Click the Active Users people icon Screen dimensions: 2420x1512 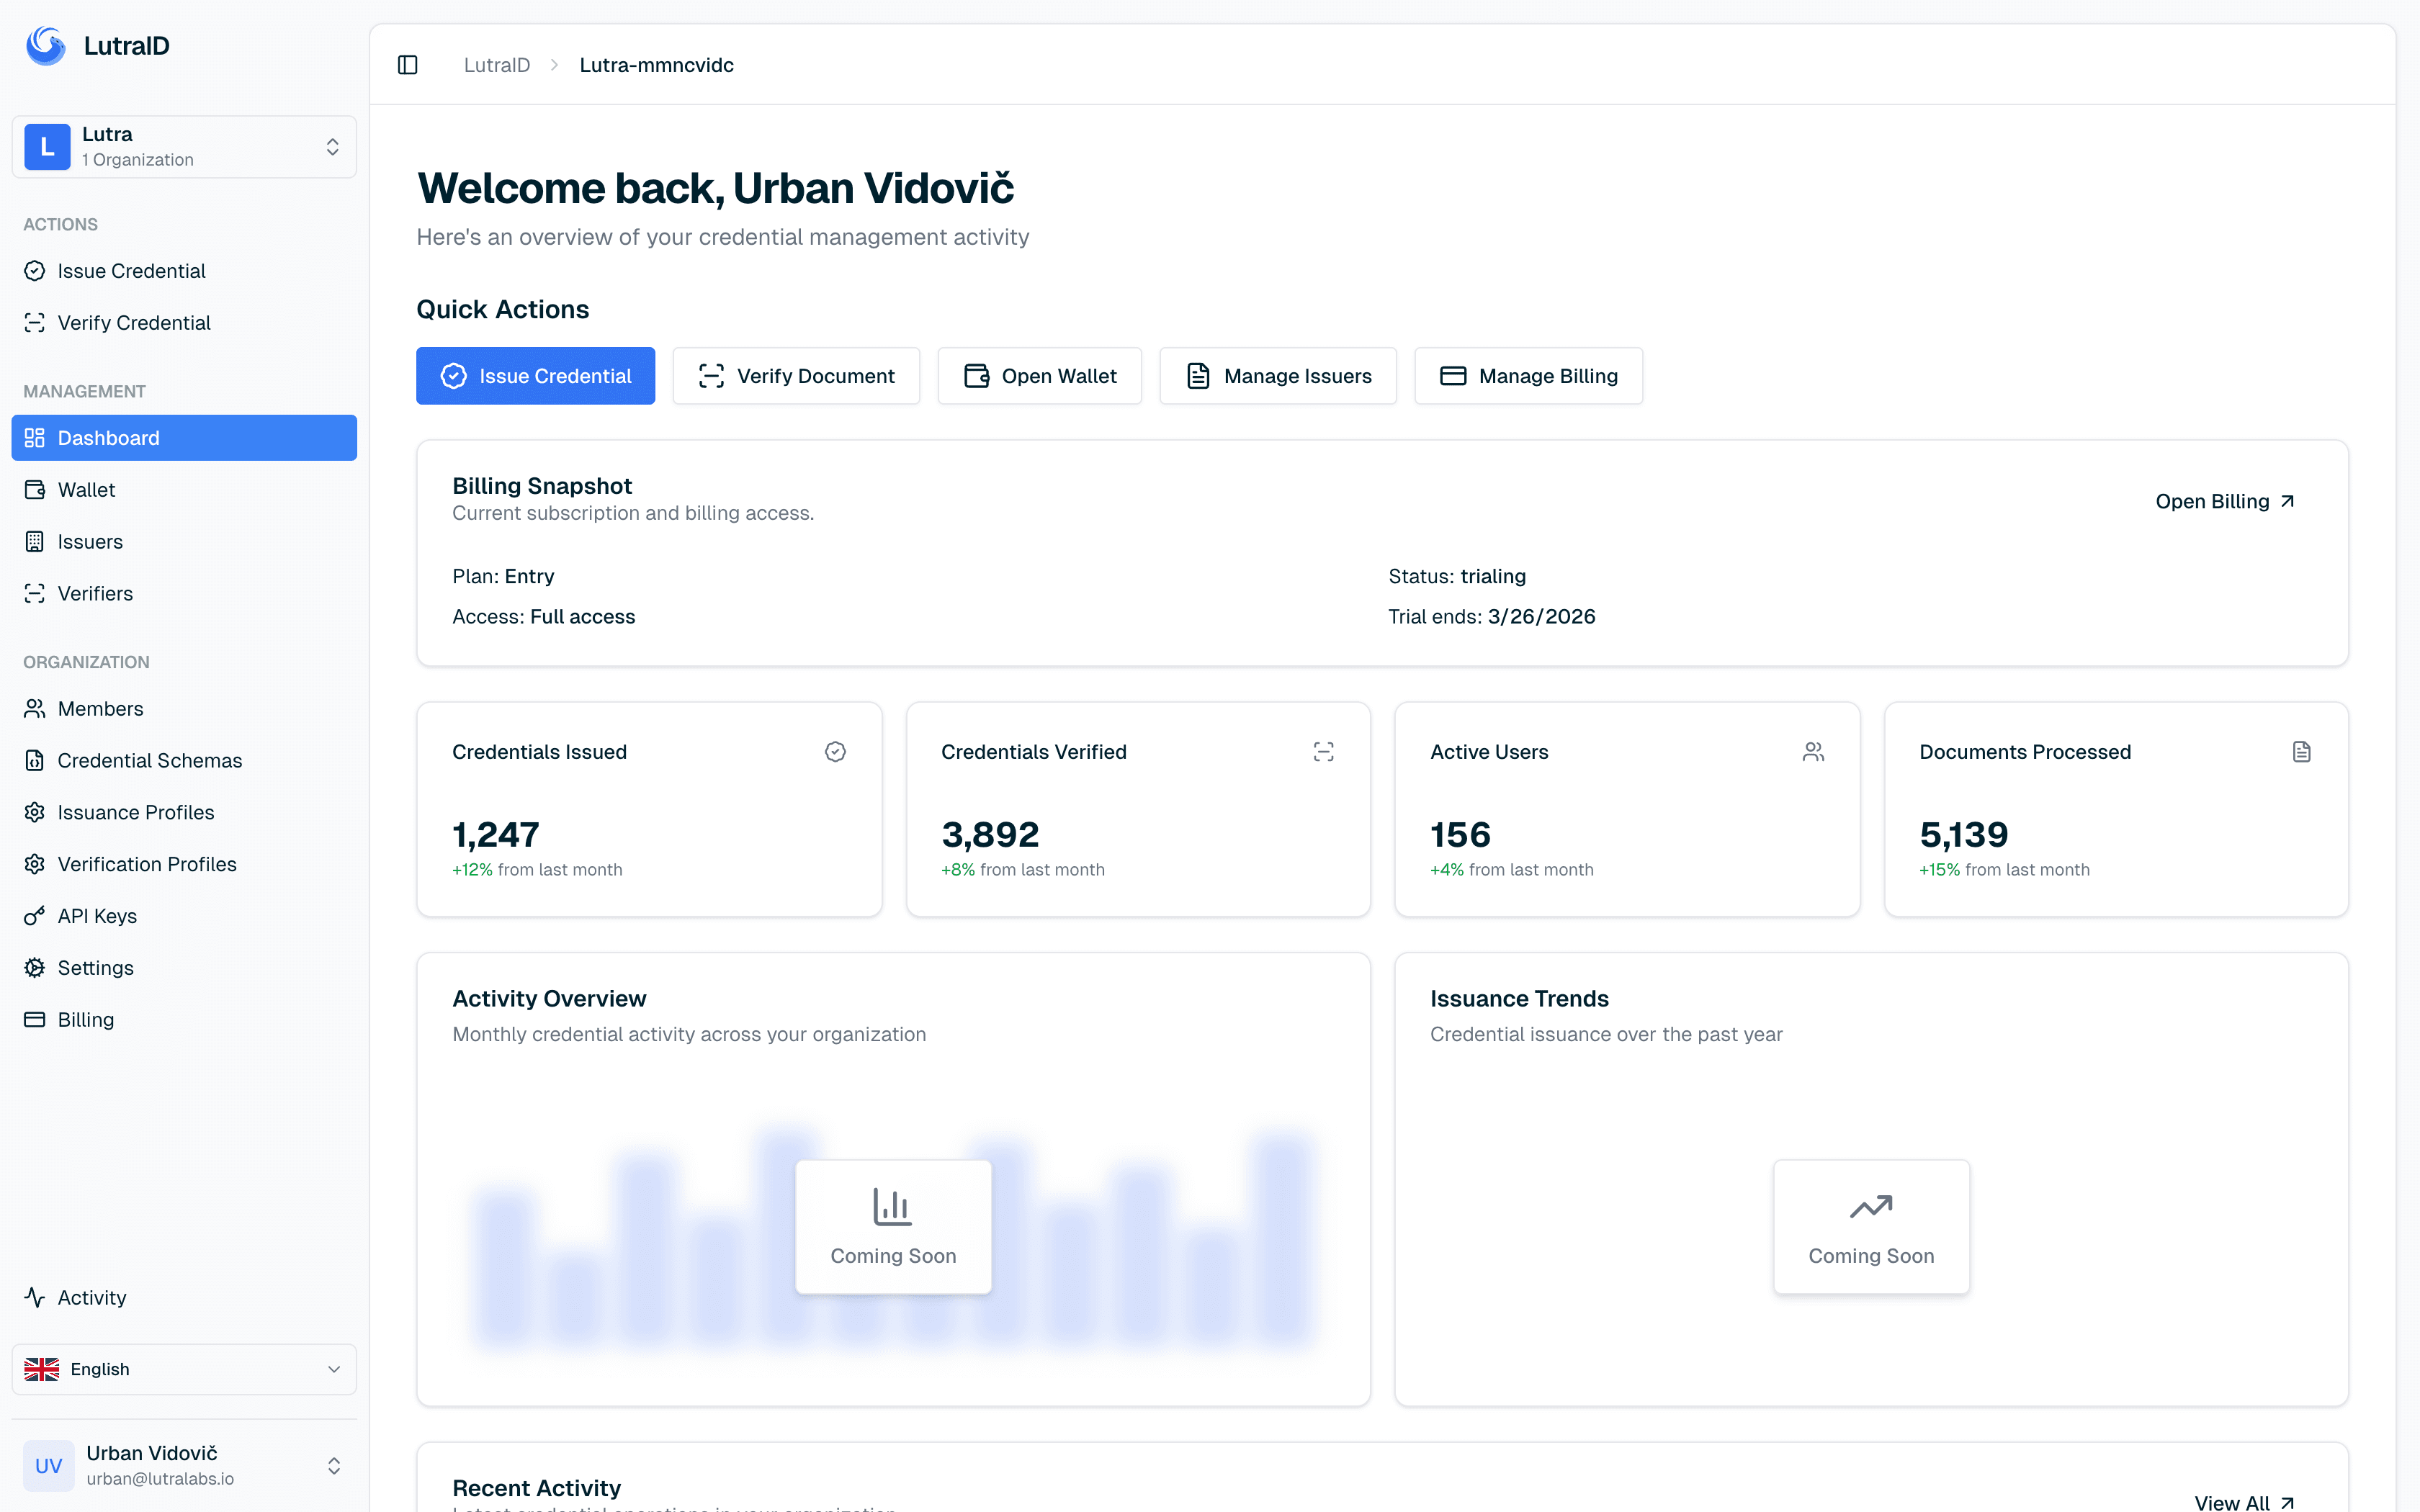pyautogui.click(x=1812, y=752)
